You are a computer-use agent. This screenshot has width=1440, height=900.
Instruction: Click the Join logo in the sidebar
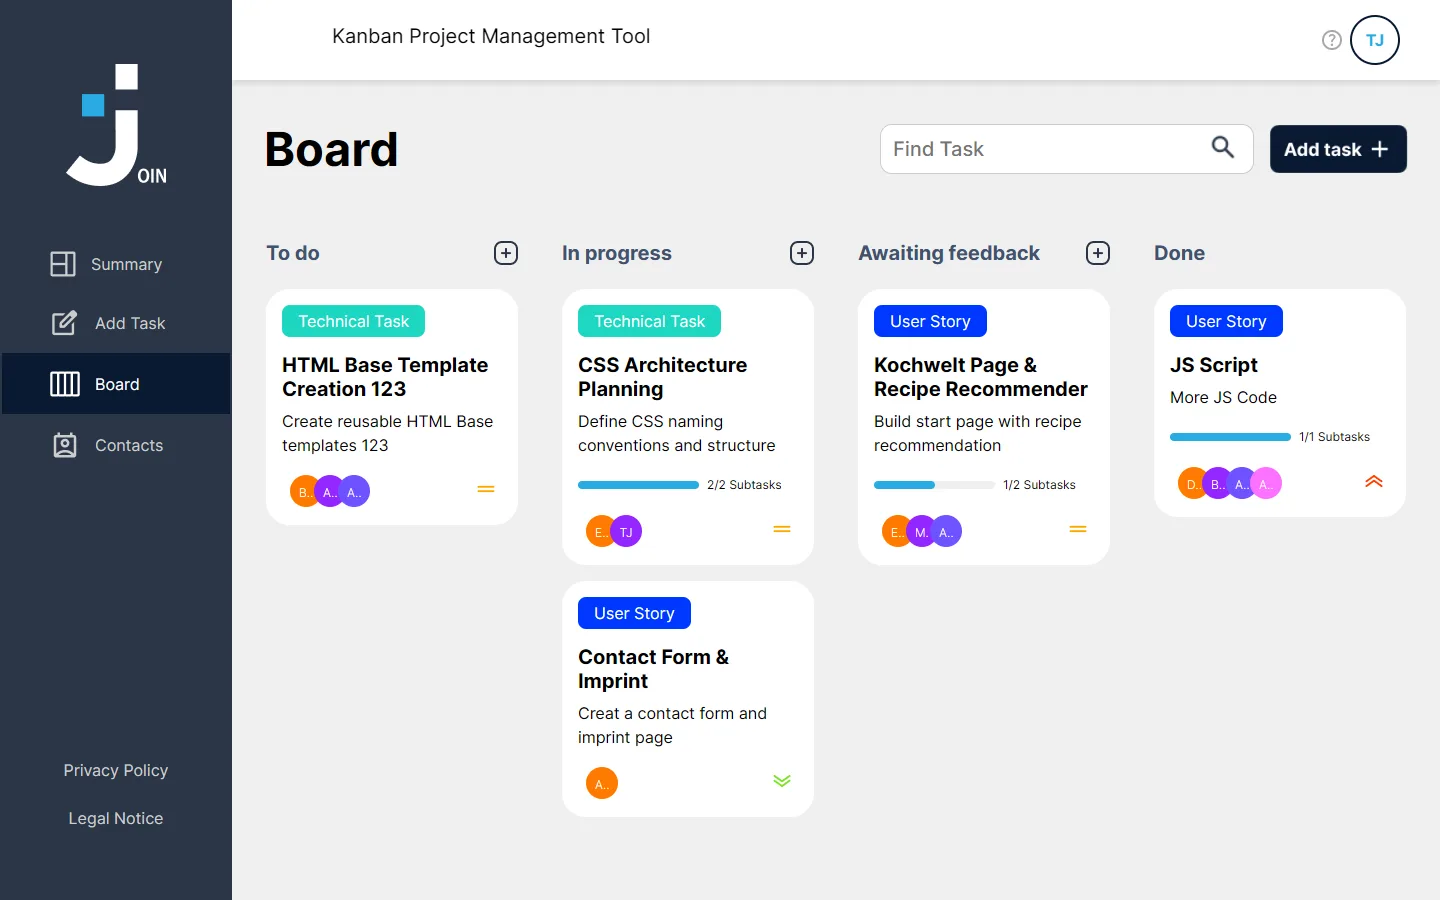pos(117,125)
